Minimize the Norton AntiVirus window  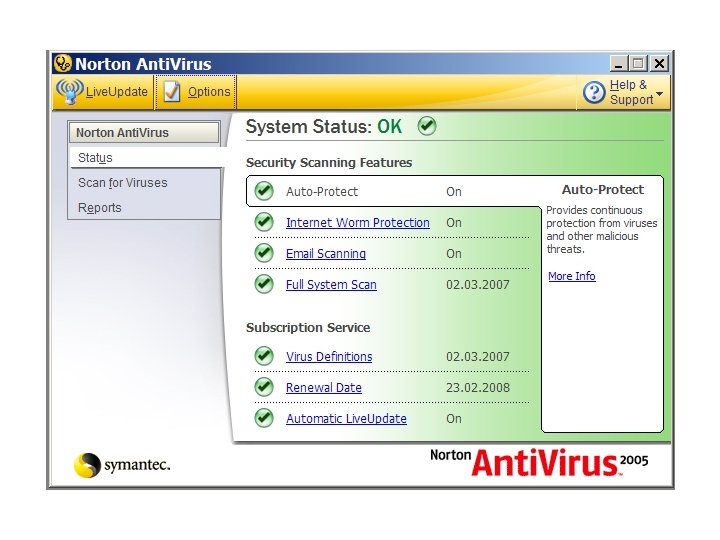(x=619, y=63)
